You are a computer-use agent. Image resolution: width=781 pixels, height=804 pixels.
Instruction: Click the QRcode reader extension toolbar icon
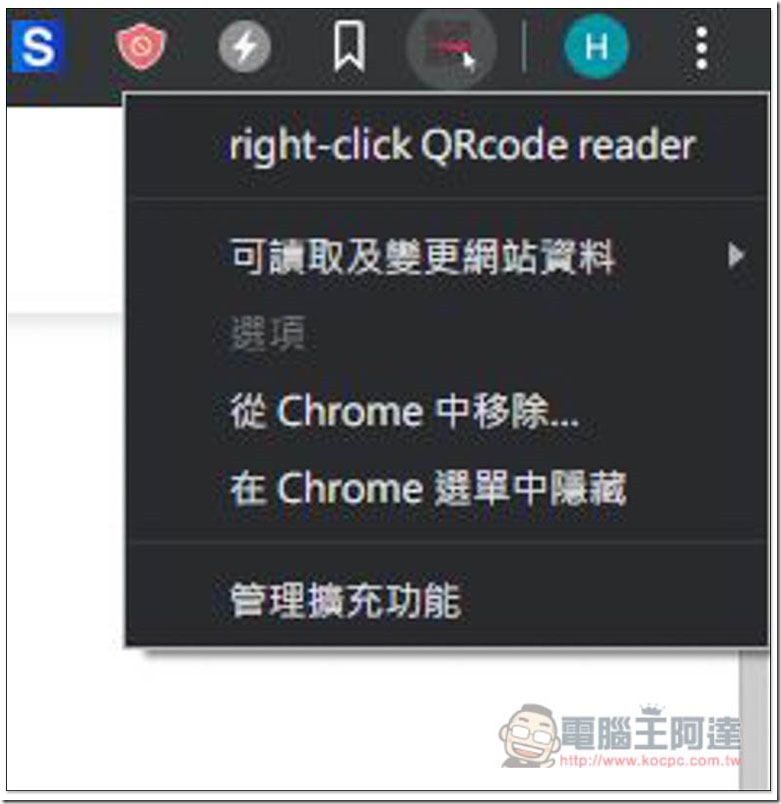pos(452,47)
